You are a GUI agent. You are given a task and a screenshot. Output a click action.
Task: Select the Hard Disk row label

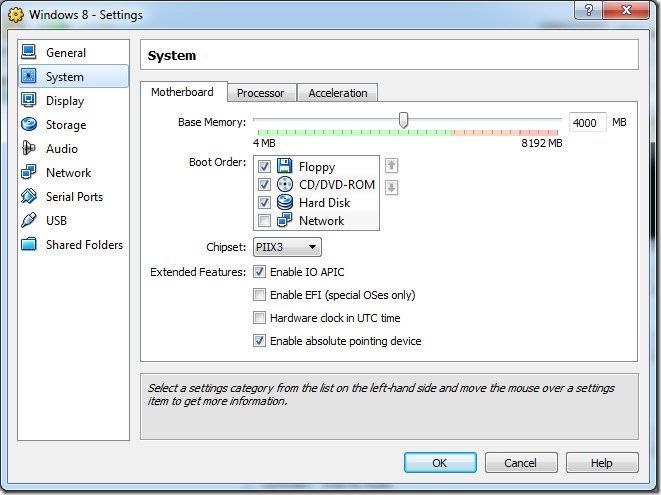pyautogui.click(x=325, y=202)
